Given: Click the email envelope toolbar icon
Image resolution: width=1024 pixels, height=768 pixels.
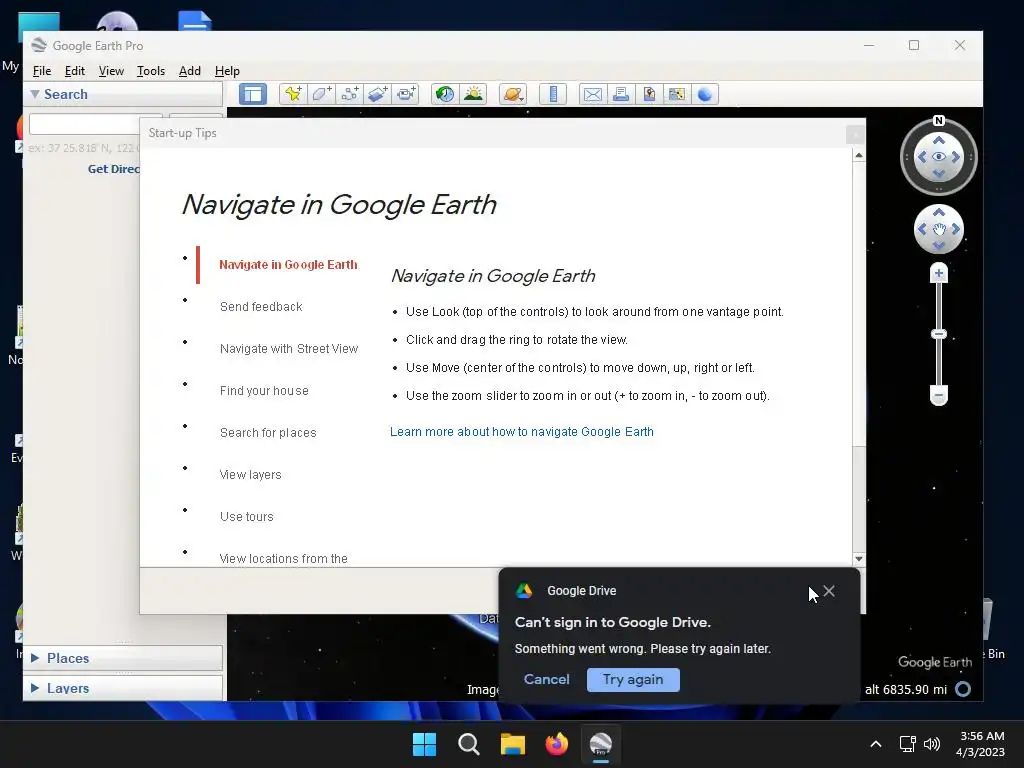Looking at the screenshot, I should point(592,94).
